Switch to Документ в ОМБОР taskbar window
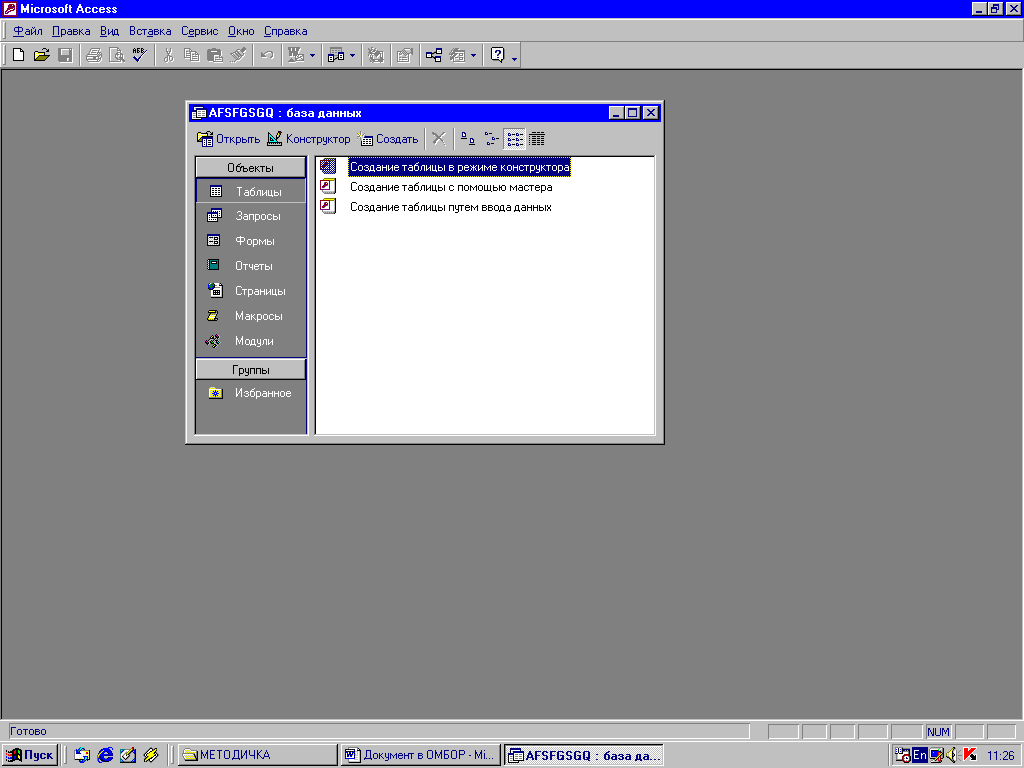Image resolution: width=1024 pixels, height=768 pixels. point(421,755)
